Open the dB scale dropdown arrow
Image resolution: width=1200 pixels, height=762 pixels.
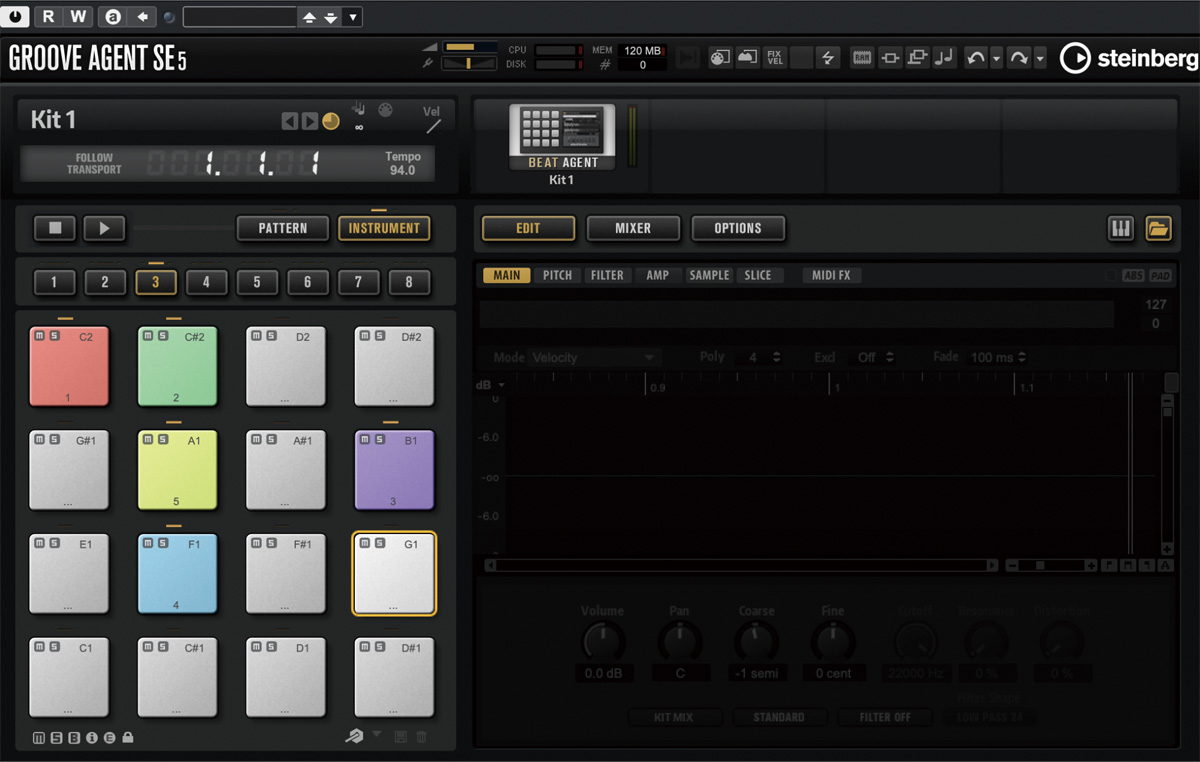(x=501, y=385)
